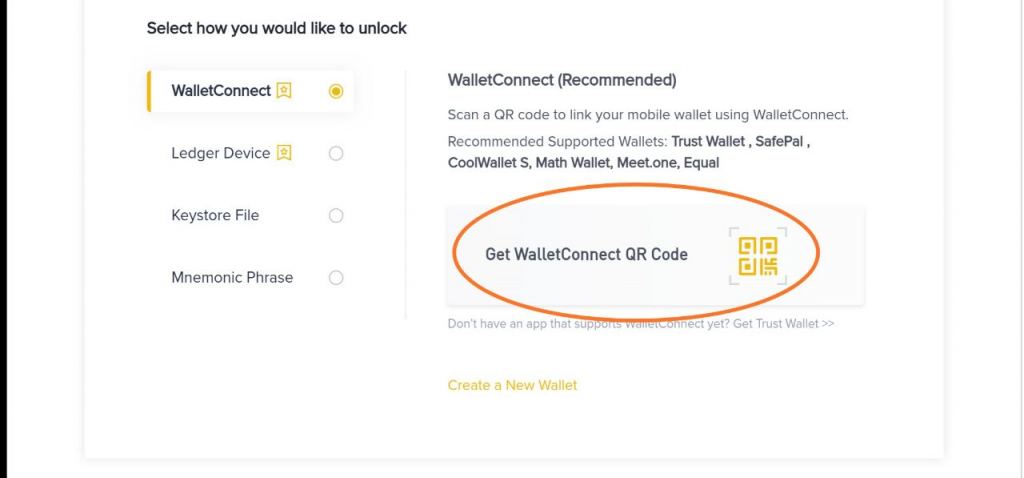
Task: Click the SafePal wallet name
Action: point(780,142)
